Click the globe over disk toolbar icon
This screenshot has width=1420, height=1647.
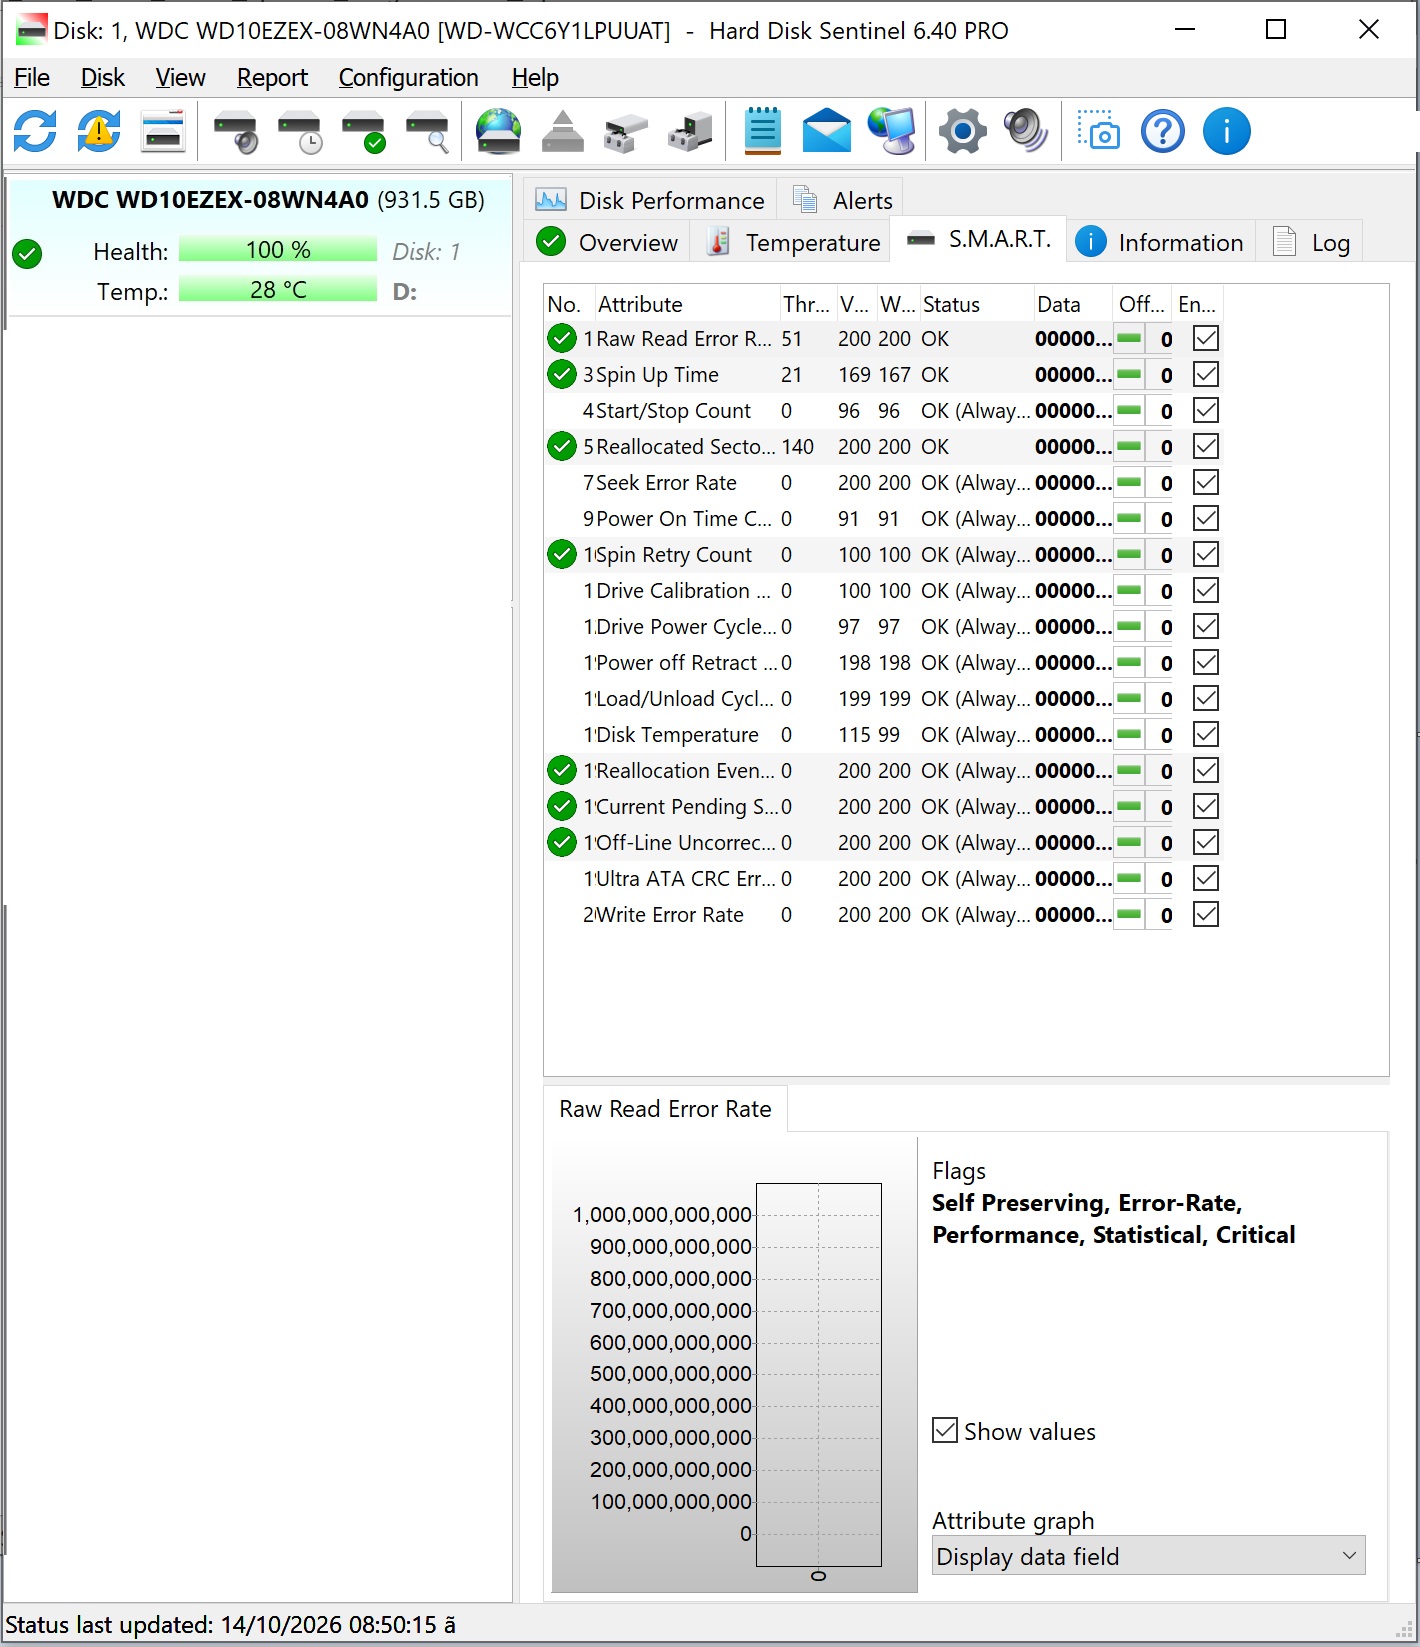tap(498, 132)
